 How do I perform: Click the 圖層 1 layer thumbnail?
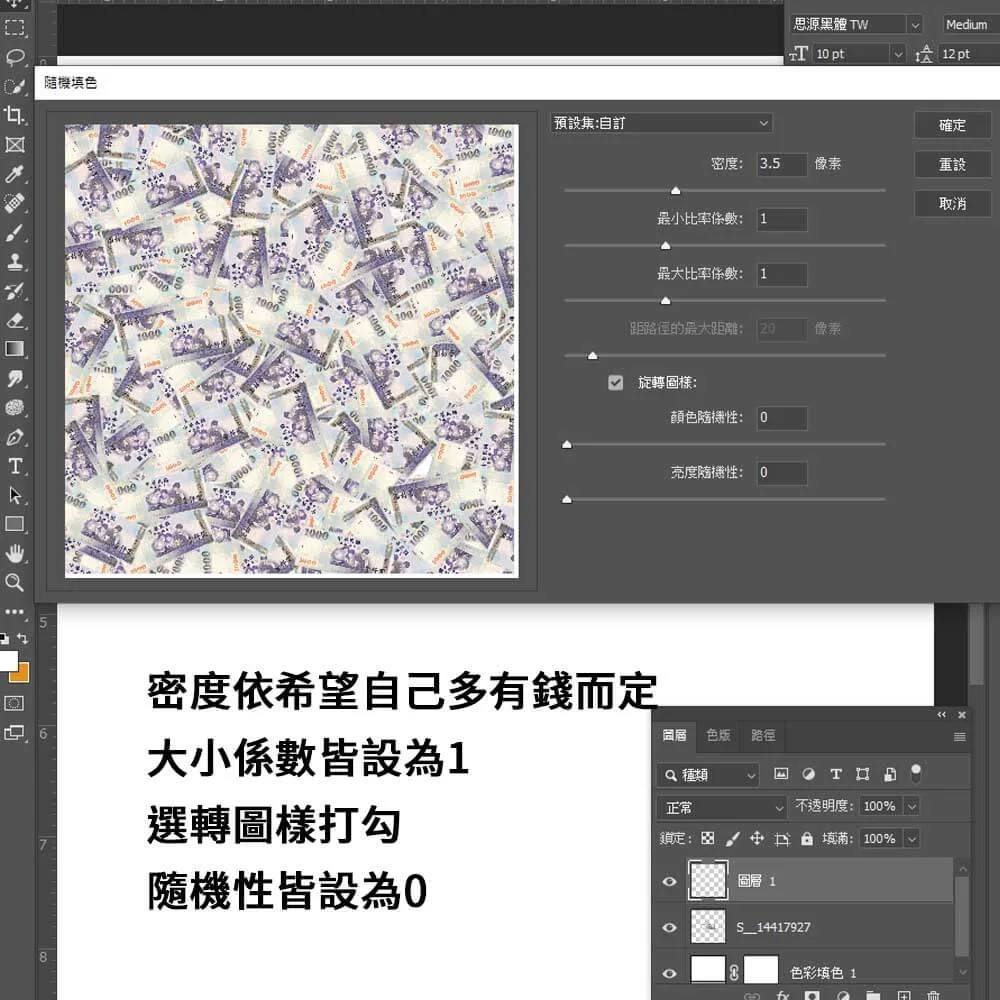[708, 881]
